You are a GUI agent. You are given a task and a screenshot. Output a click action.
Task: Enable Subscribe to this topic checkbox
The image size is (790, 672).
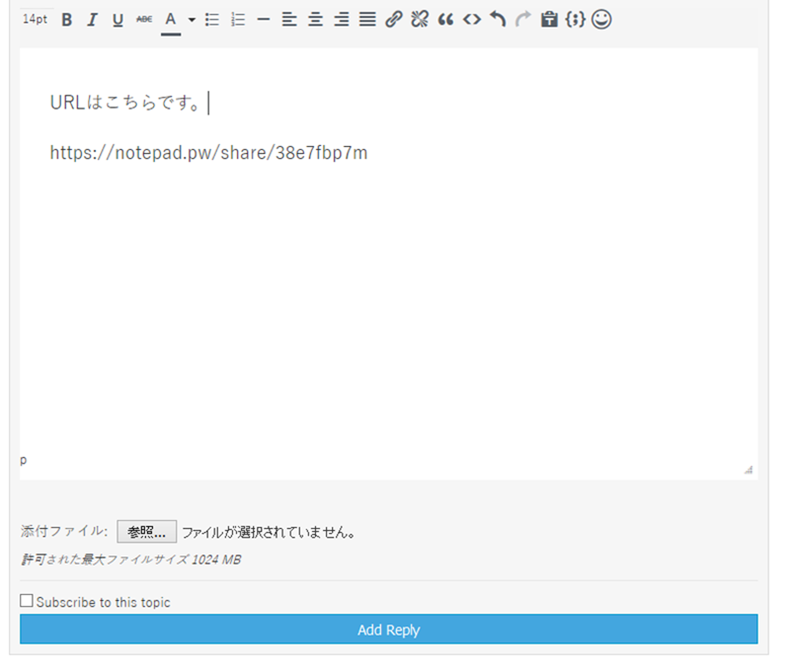point(27,600)
